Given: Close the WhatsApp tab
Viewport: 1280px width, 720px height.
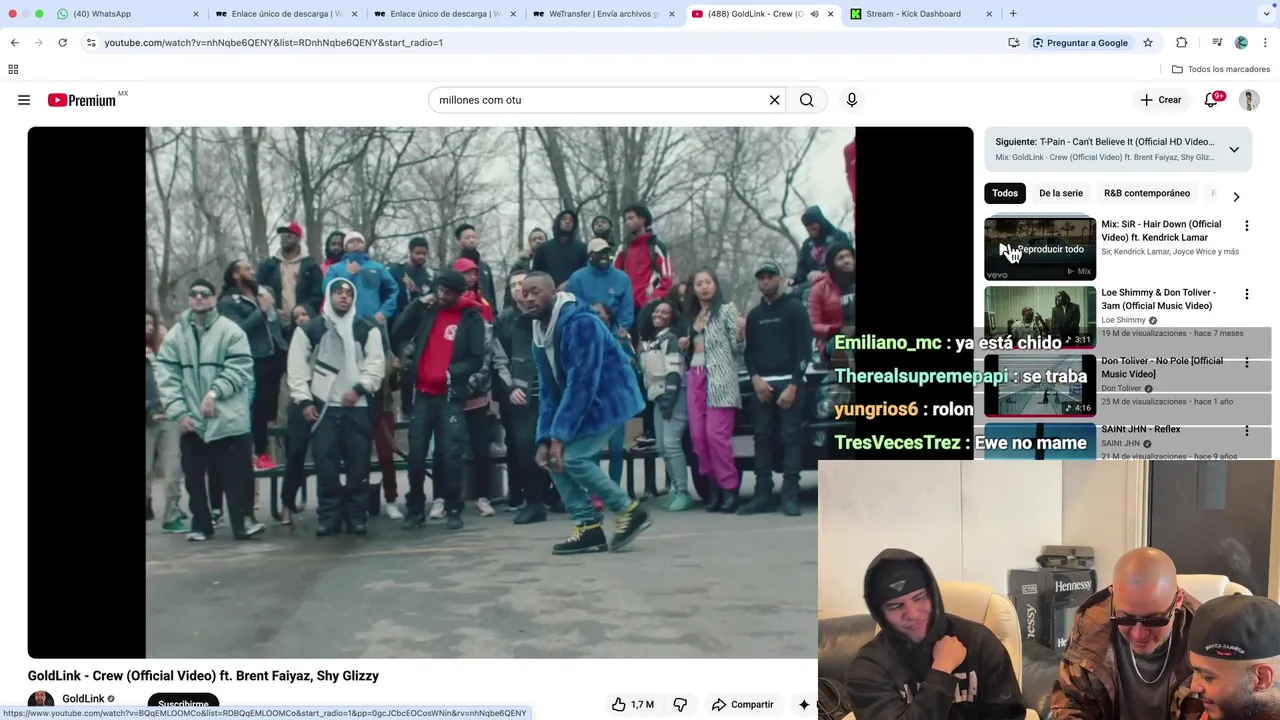Looking at the screenshot, I should [195, 14].
